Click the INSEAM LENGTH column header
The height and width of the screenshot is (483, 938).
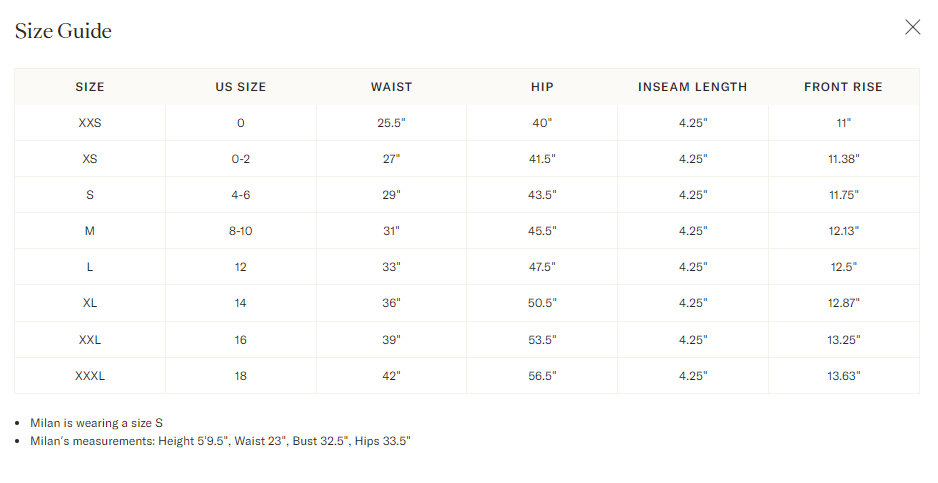click(x=693, y=87)
